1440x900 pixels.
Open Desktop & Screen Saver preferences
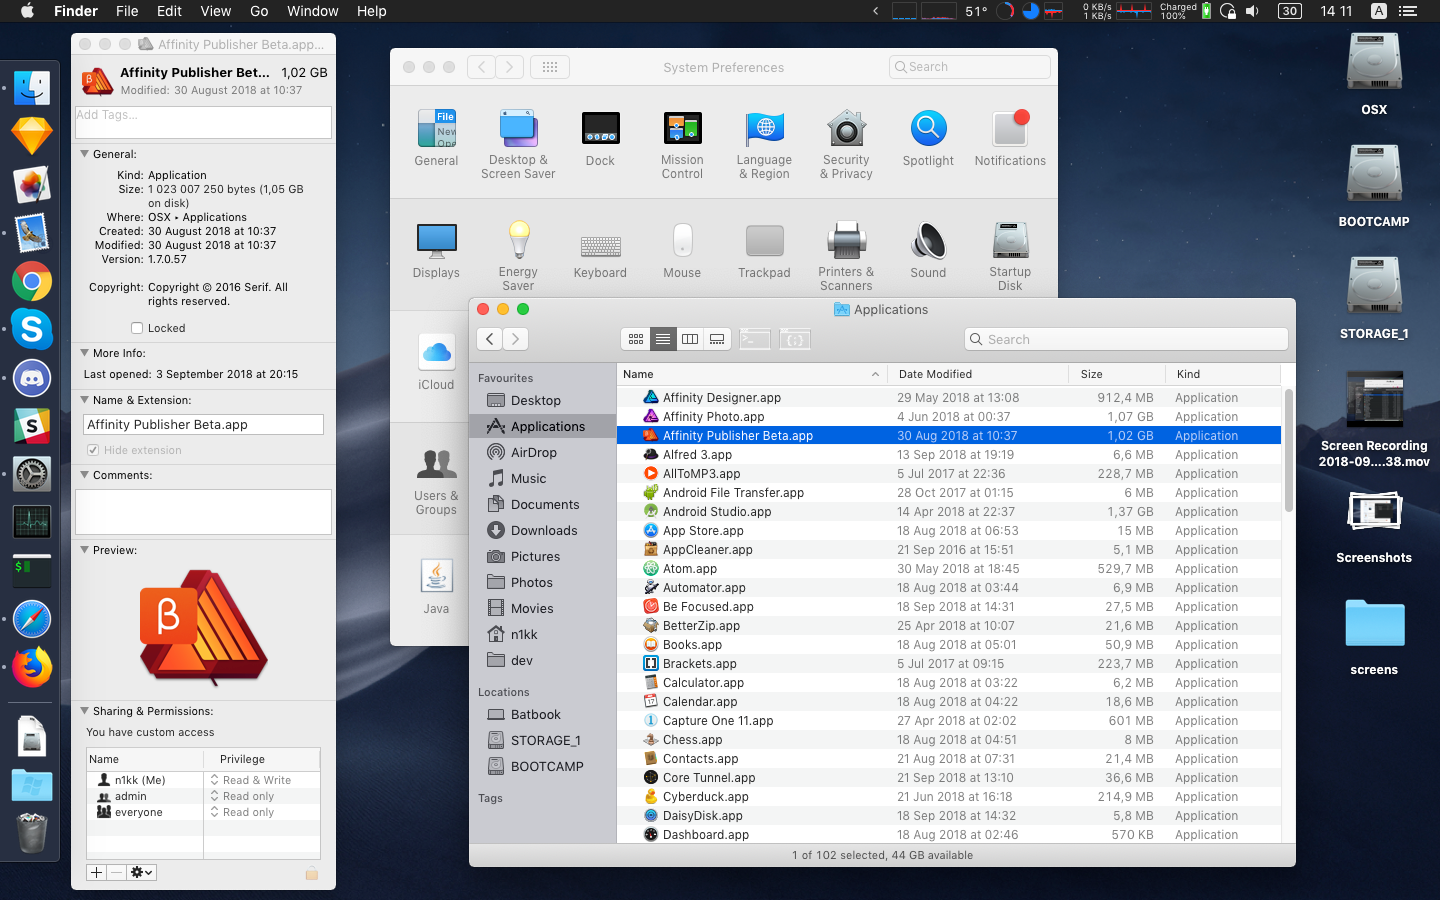tap(518, 145)
